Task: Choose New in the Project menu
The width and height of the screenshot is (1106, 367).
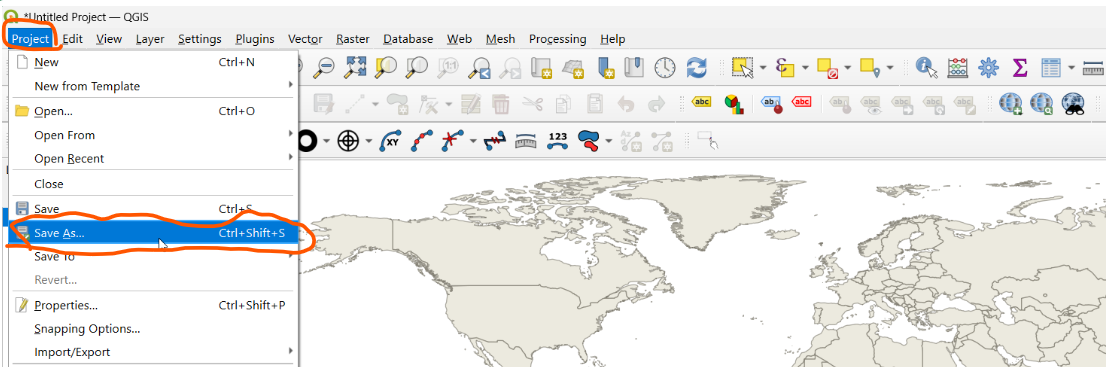Action: [153, 62]
